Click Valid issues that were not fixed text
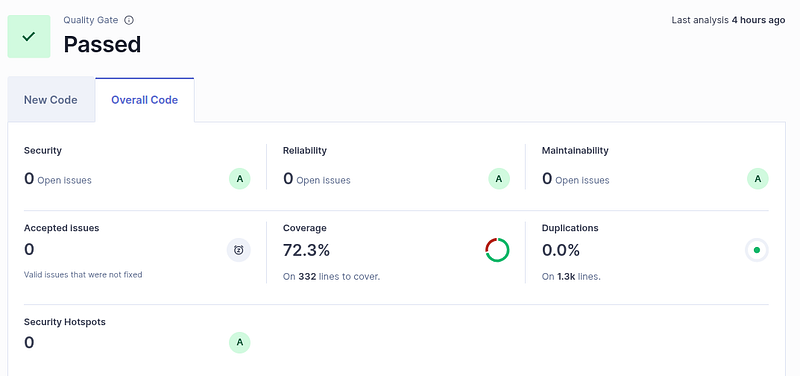800x376 pixels. pos(83,274)
